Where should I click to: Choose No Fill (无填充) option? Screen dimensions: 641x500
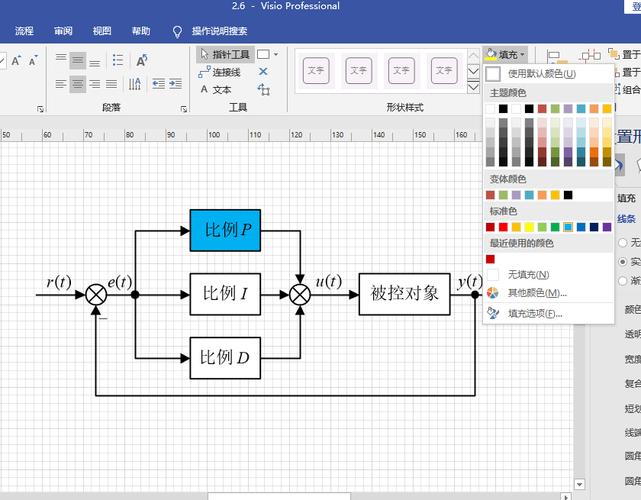[x=549, y=275]
